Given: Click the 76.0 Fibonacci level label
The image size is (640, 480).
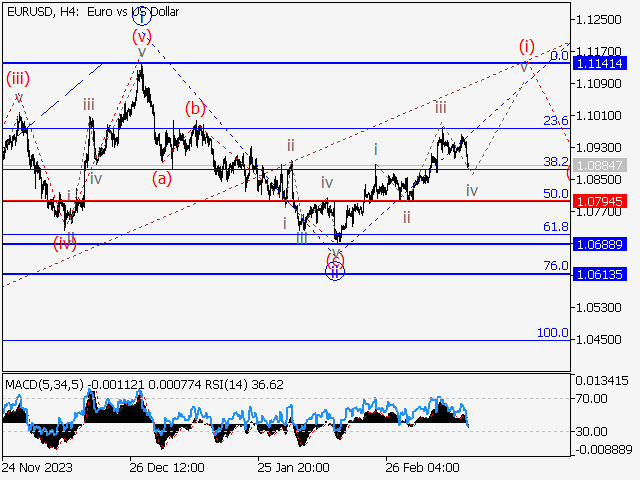Looking at the screenshot, I should click(x=556, y=266).
